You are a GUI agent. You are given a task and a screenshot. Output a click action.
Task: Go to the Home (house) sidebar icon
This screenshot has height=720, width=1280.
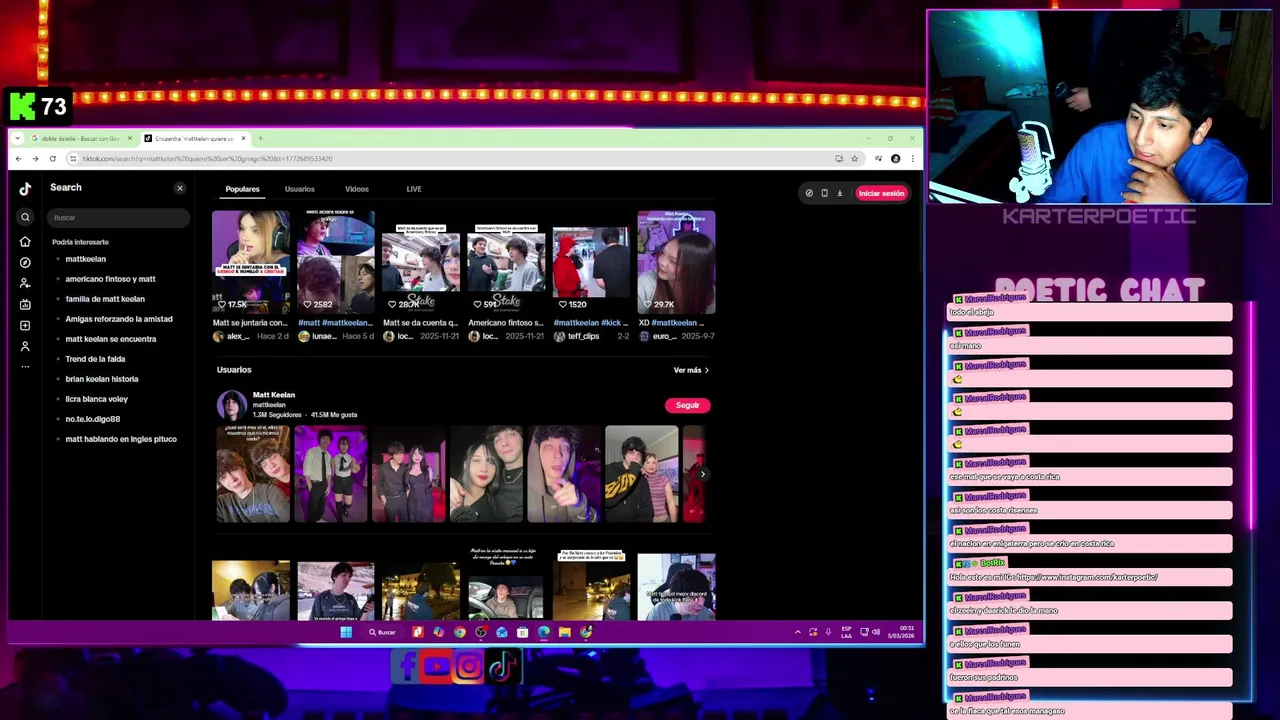click(x=25, y=242)
